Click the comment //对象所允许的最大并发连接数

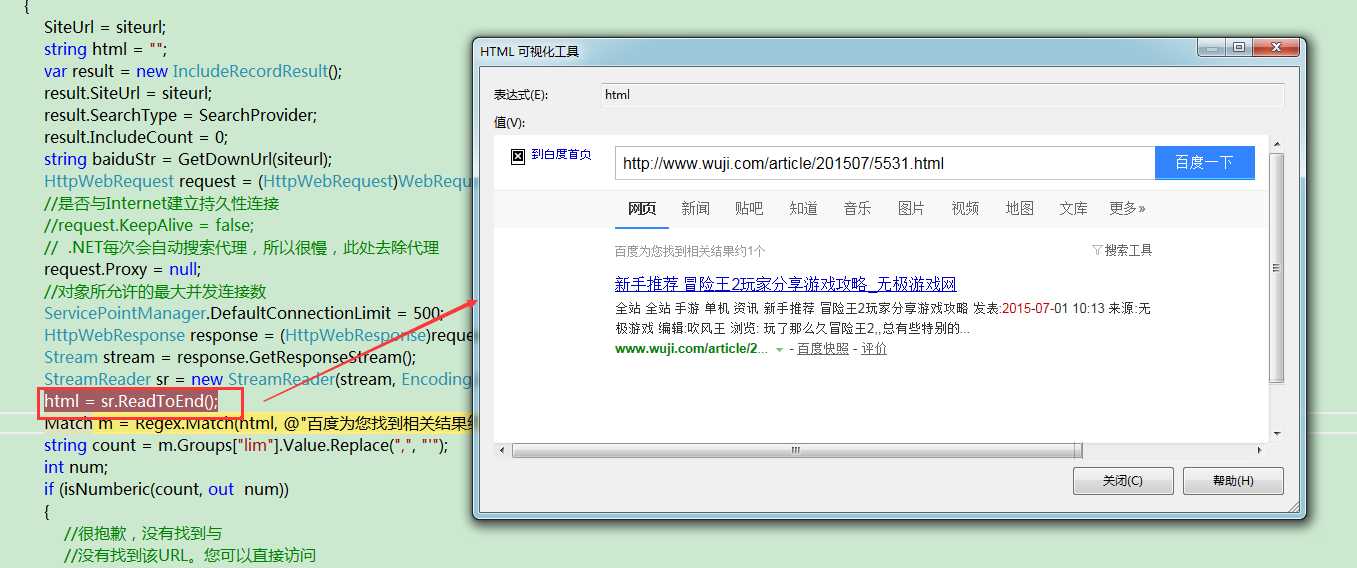tap(155, 291)
